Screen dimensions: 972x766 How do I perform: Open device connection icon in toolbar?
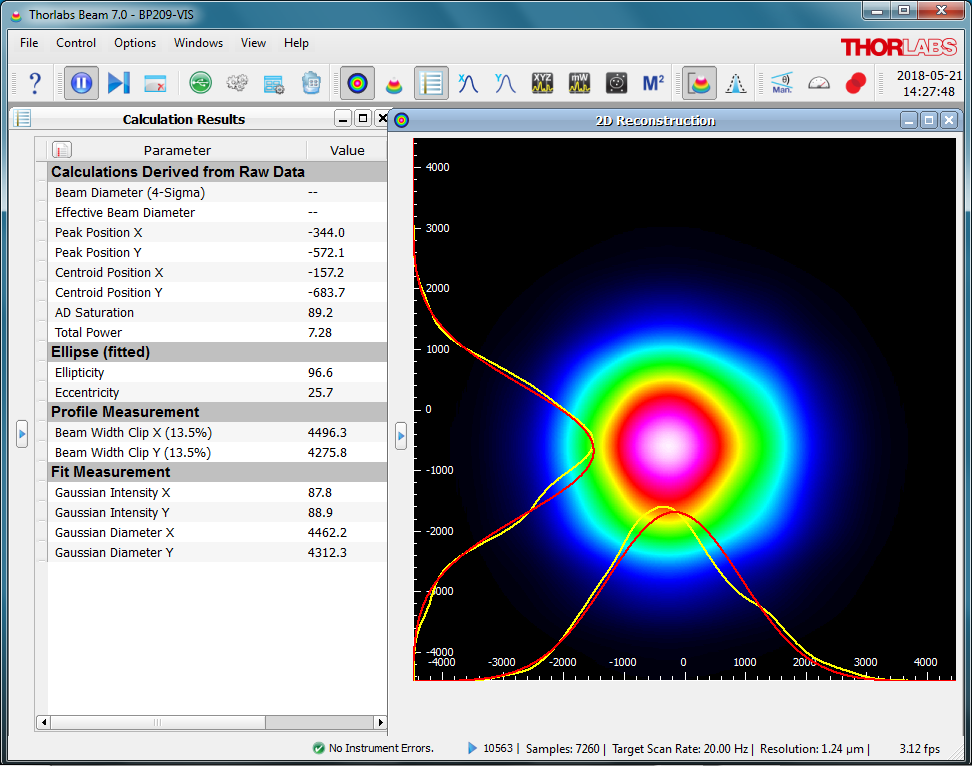tap(200, 83)
